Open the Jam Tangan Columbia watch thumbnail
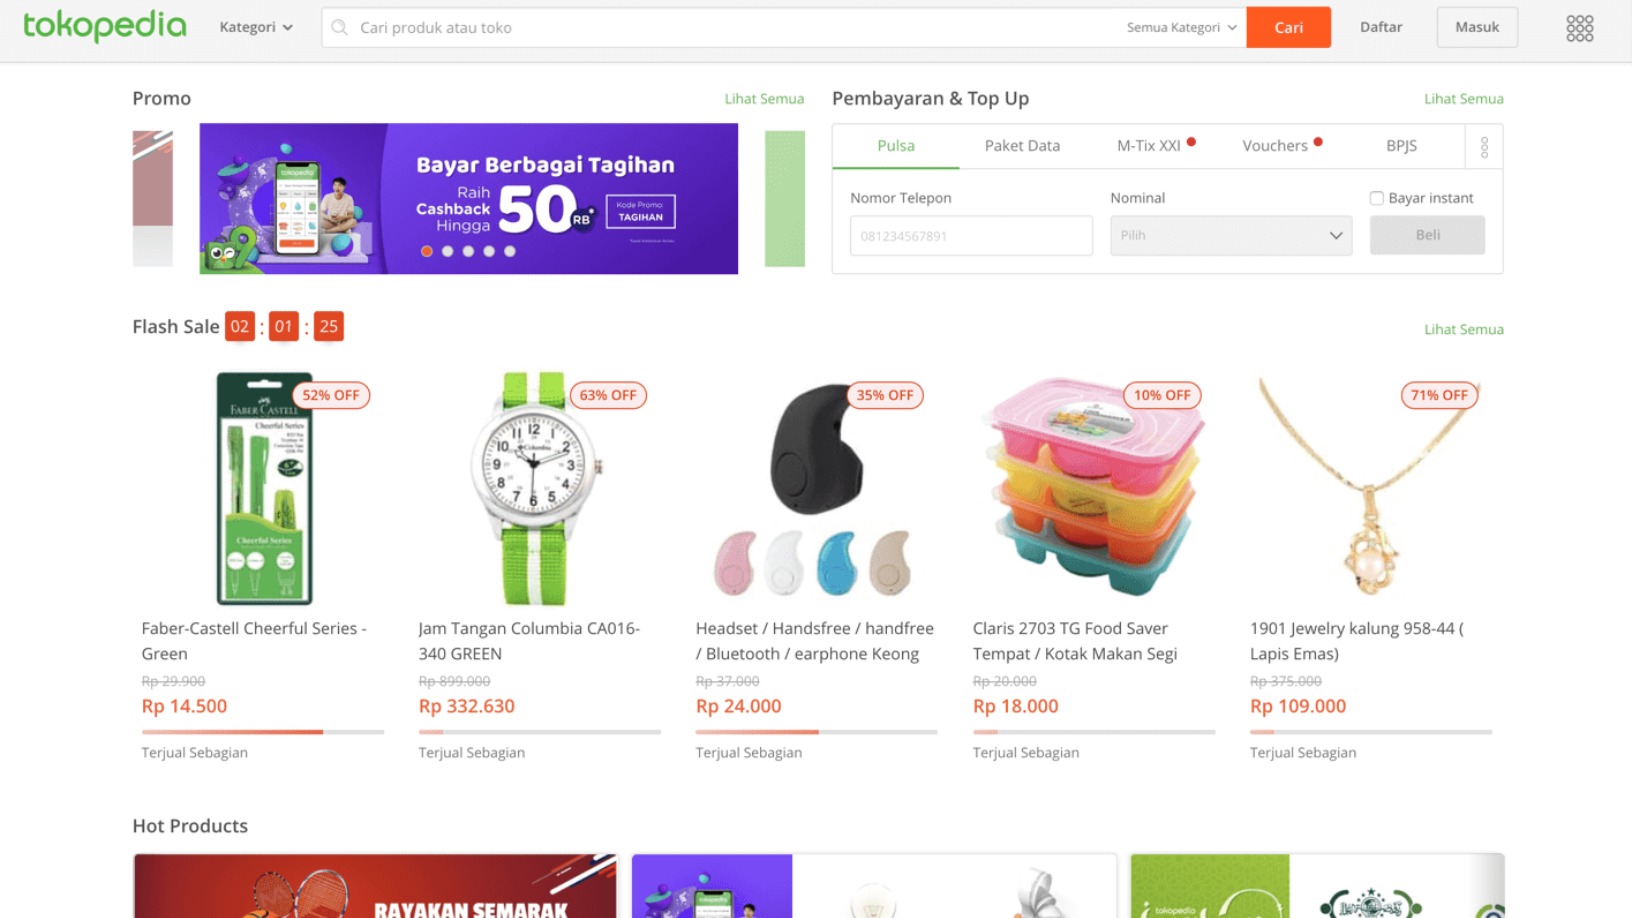1632x918 pixels. 533,488
